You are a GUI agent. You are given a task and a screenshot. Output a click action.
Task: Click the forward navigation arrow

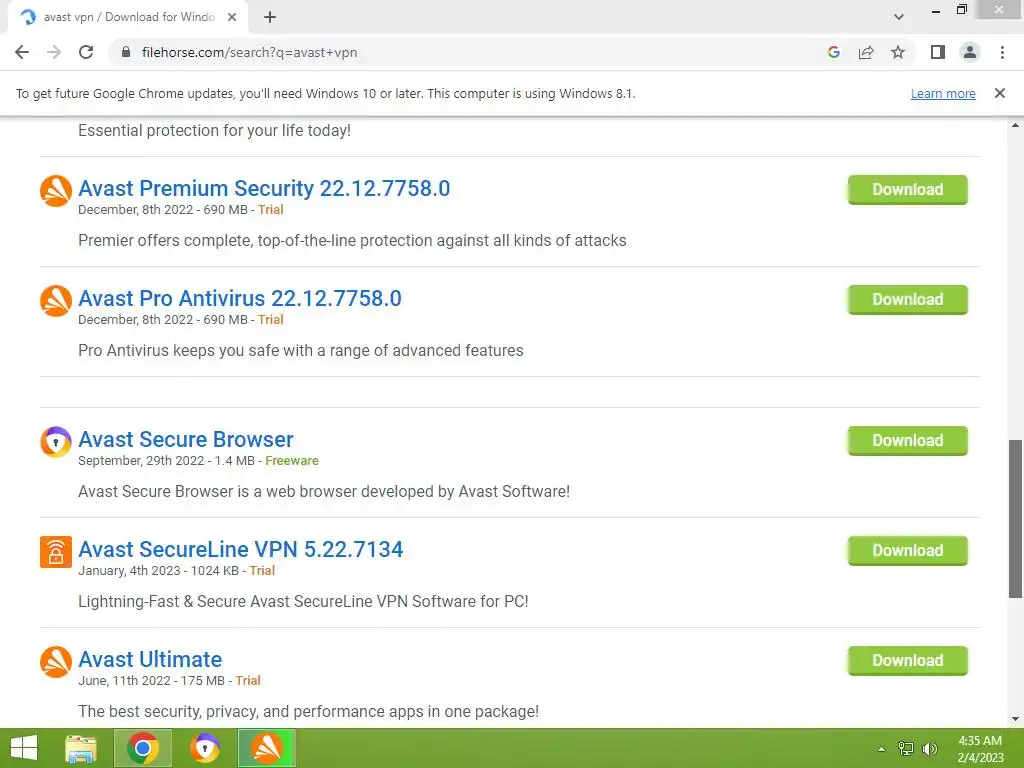coord(54,52)
